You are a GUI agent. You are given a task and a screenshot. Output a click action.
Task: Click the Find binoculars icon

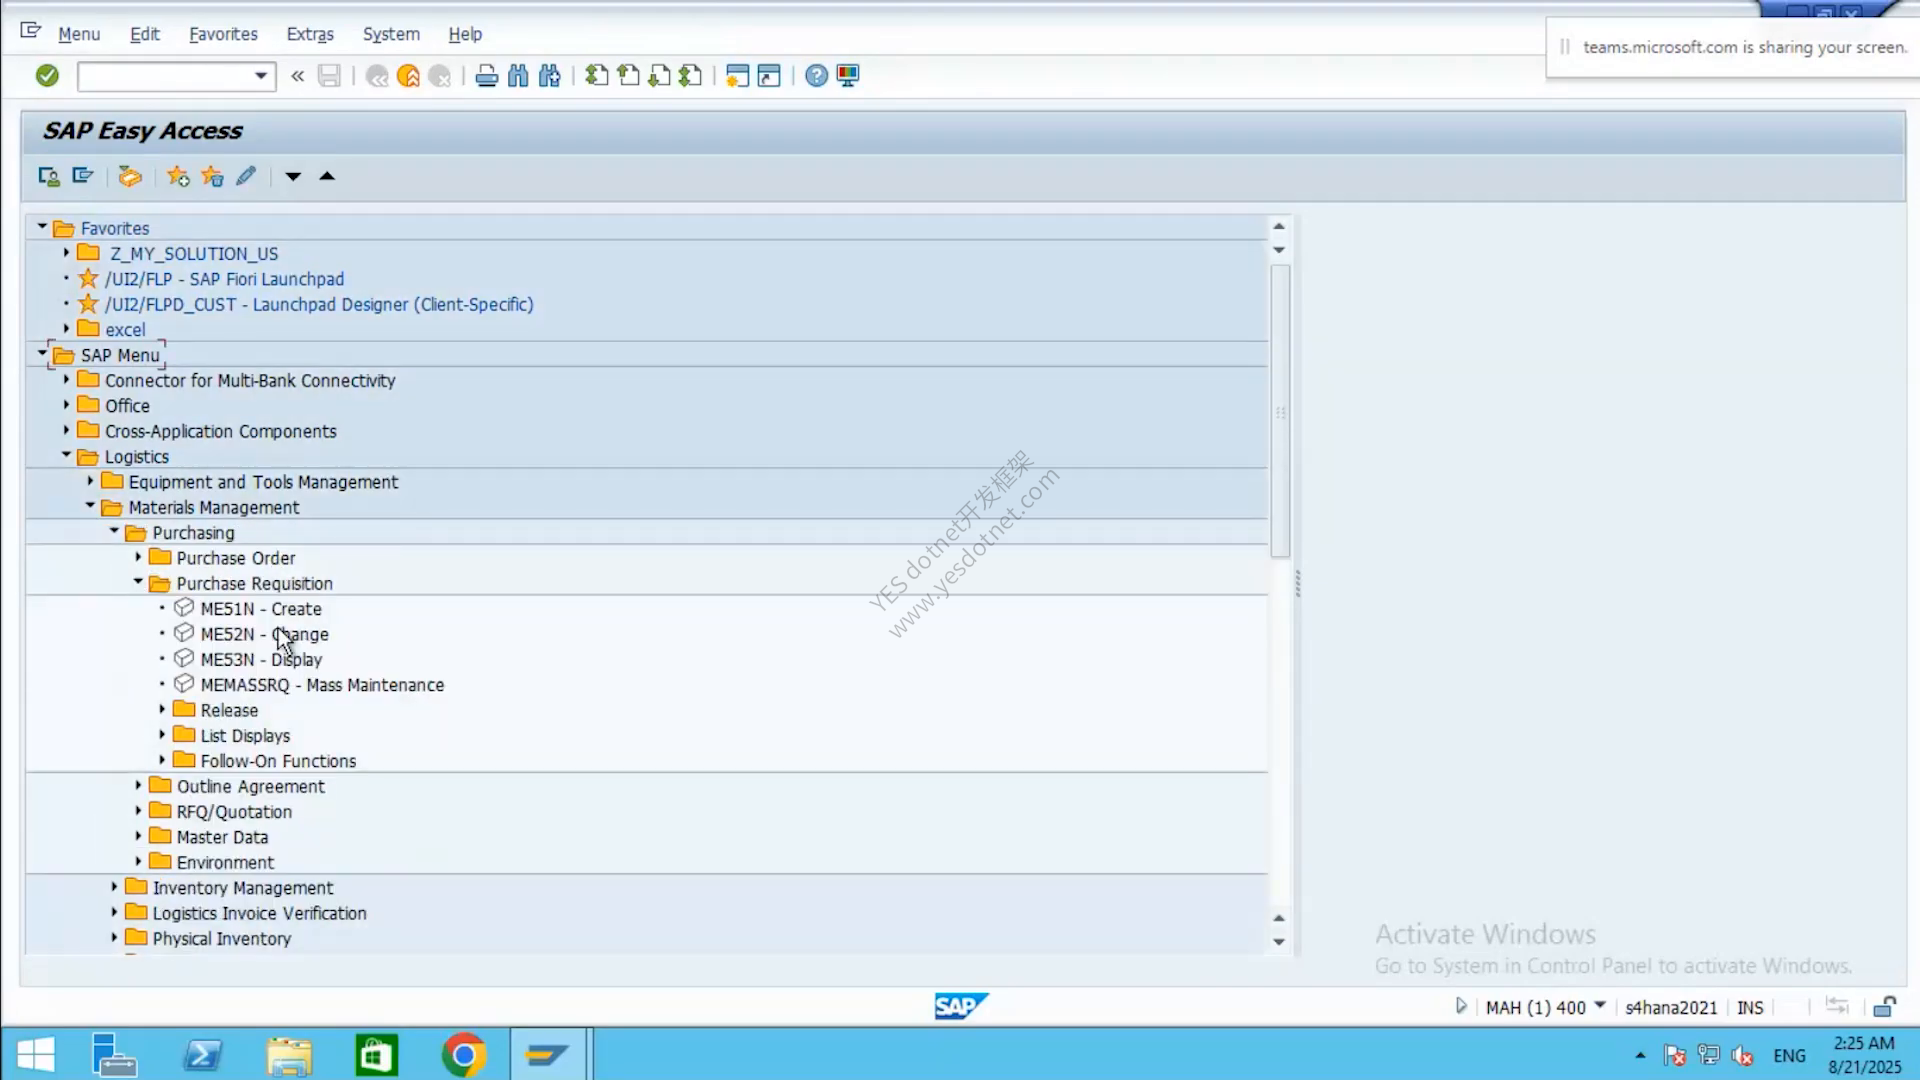click(518, 76)
